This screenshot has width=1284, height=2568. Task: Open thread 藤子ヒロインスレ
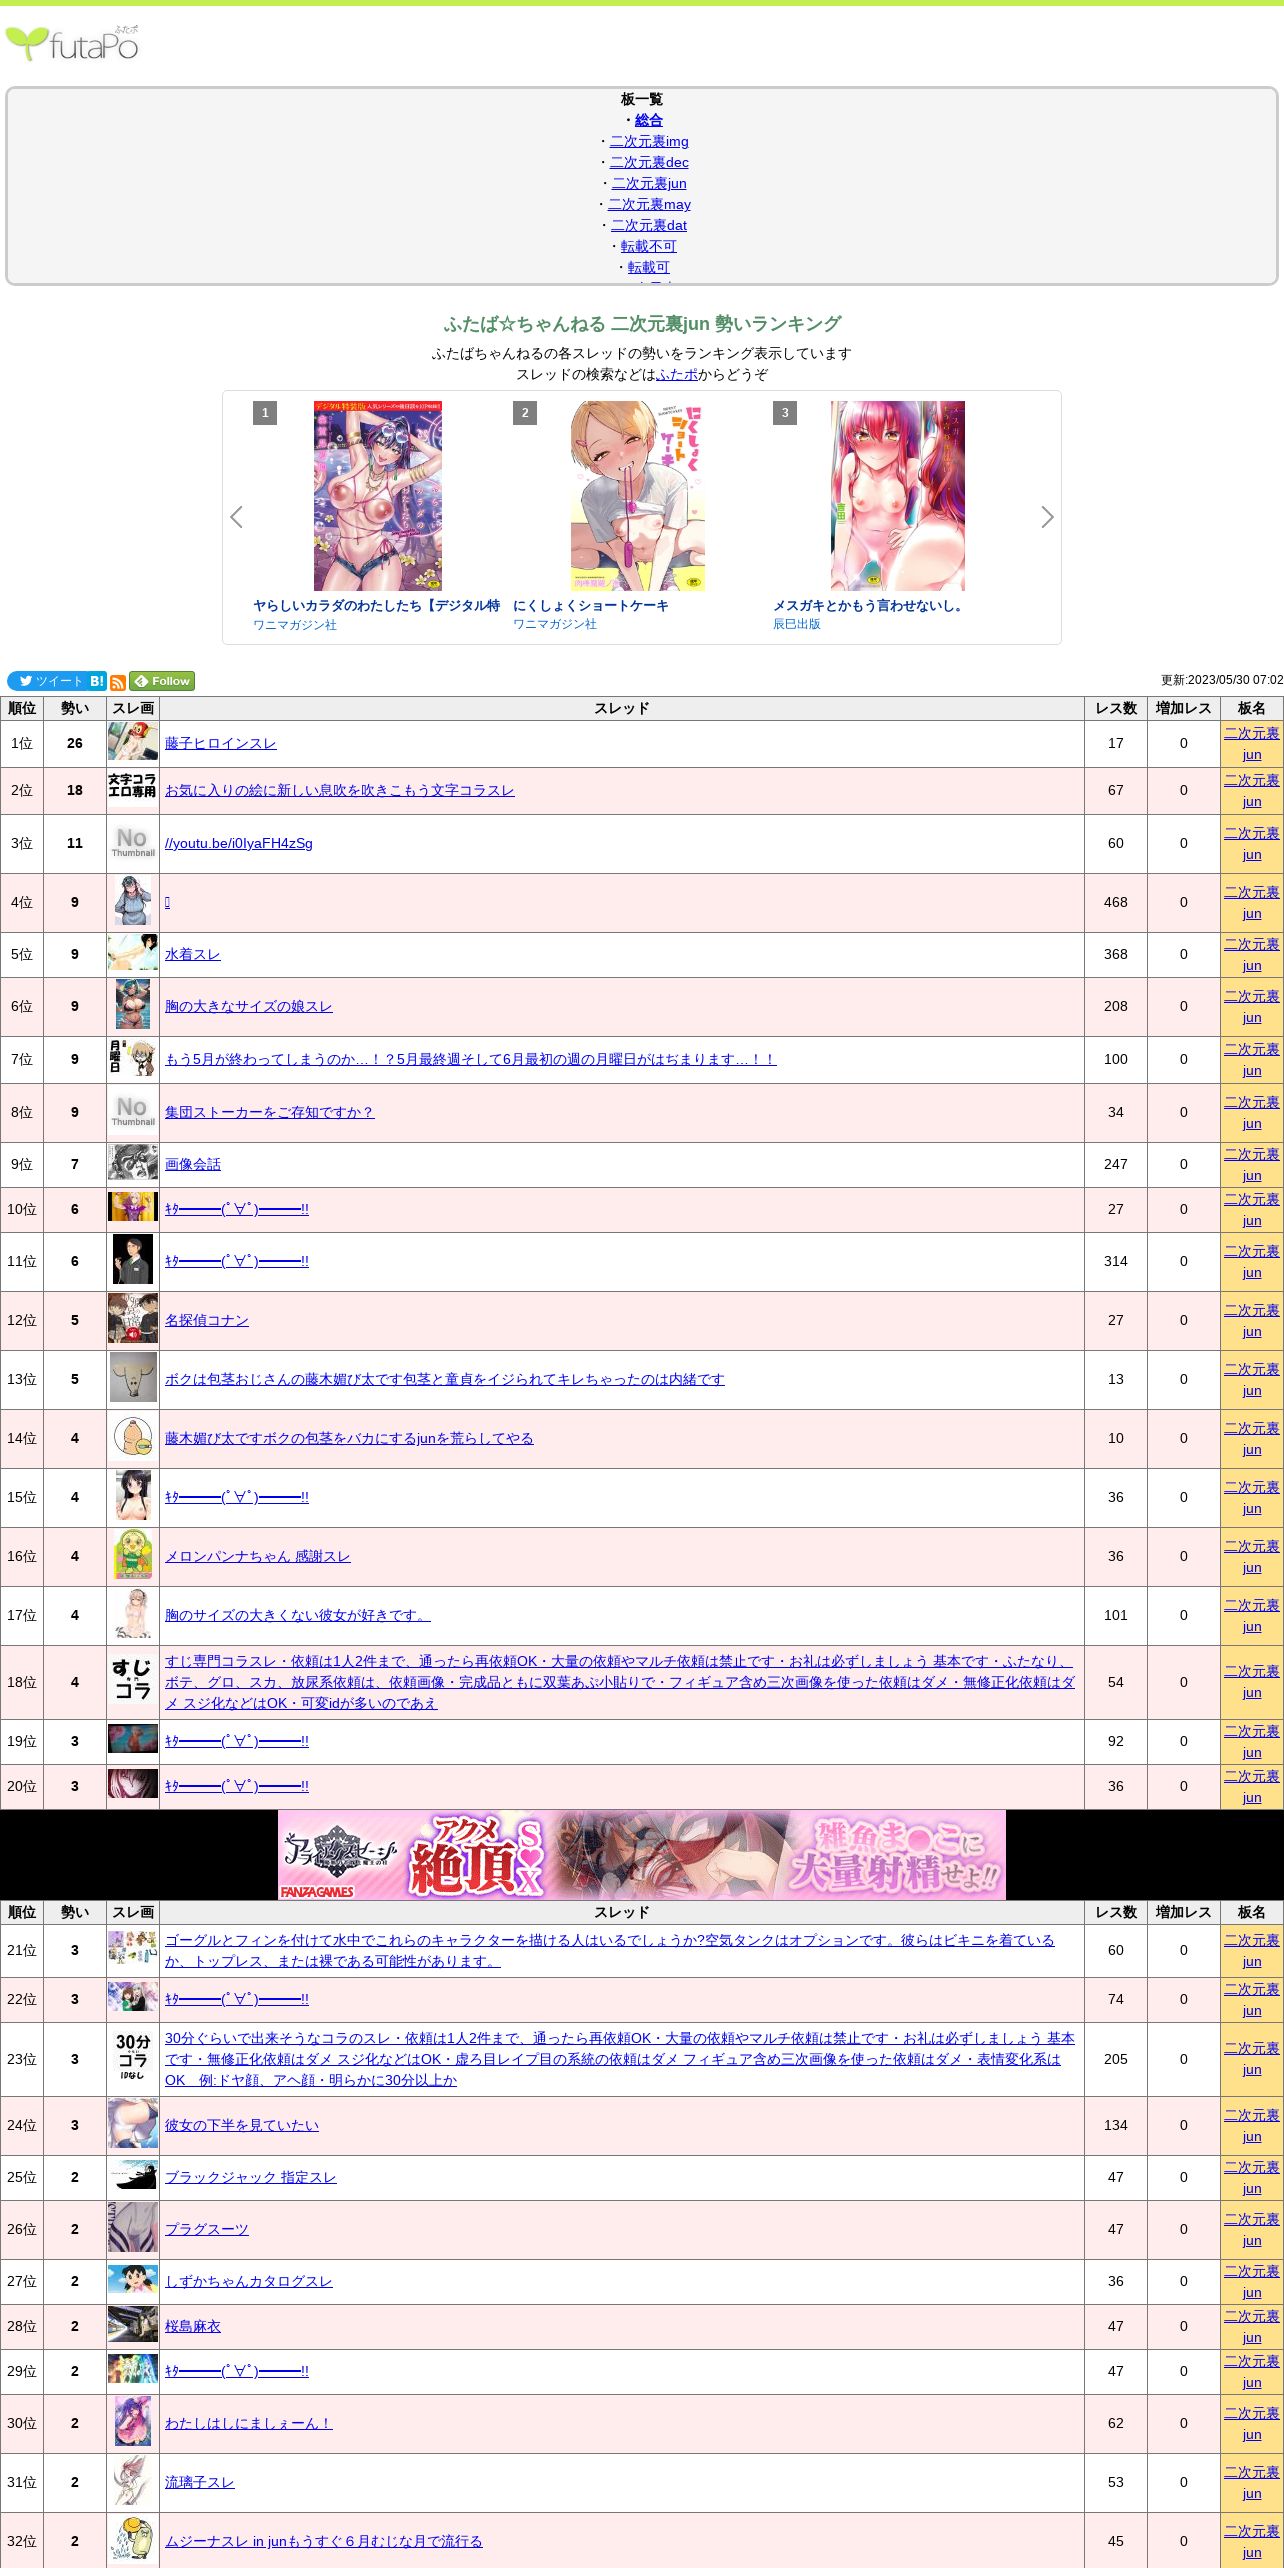pyautogui.click(x=221, y=743)
